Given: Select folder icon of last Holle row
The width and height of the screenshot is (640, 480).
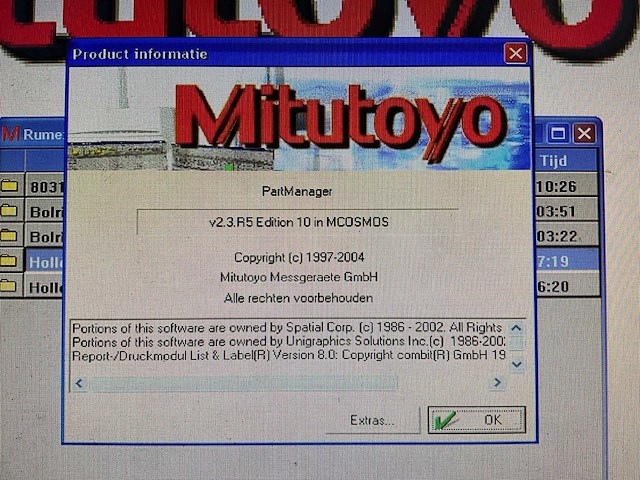Looking at the screenshot, I should pyautogui.click(x=10, y=286).
